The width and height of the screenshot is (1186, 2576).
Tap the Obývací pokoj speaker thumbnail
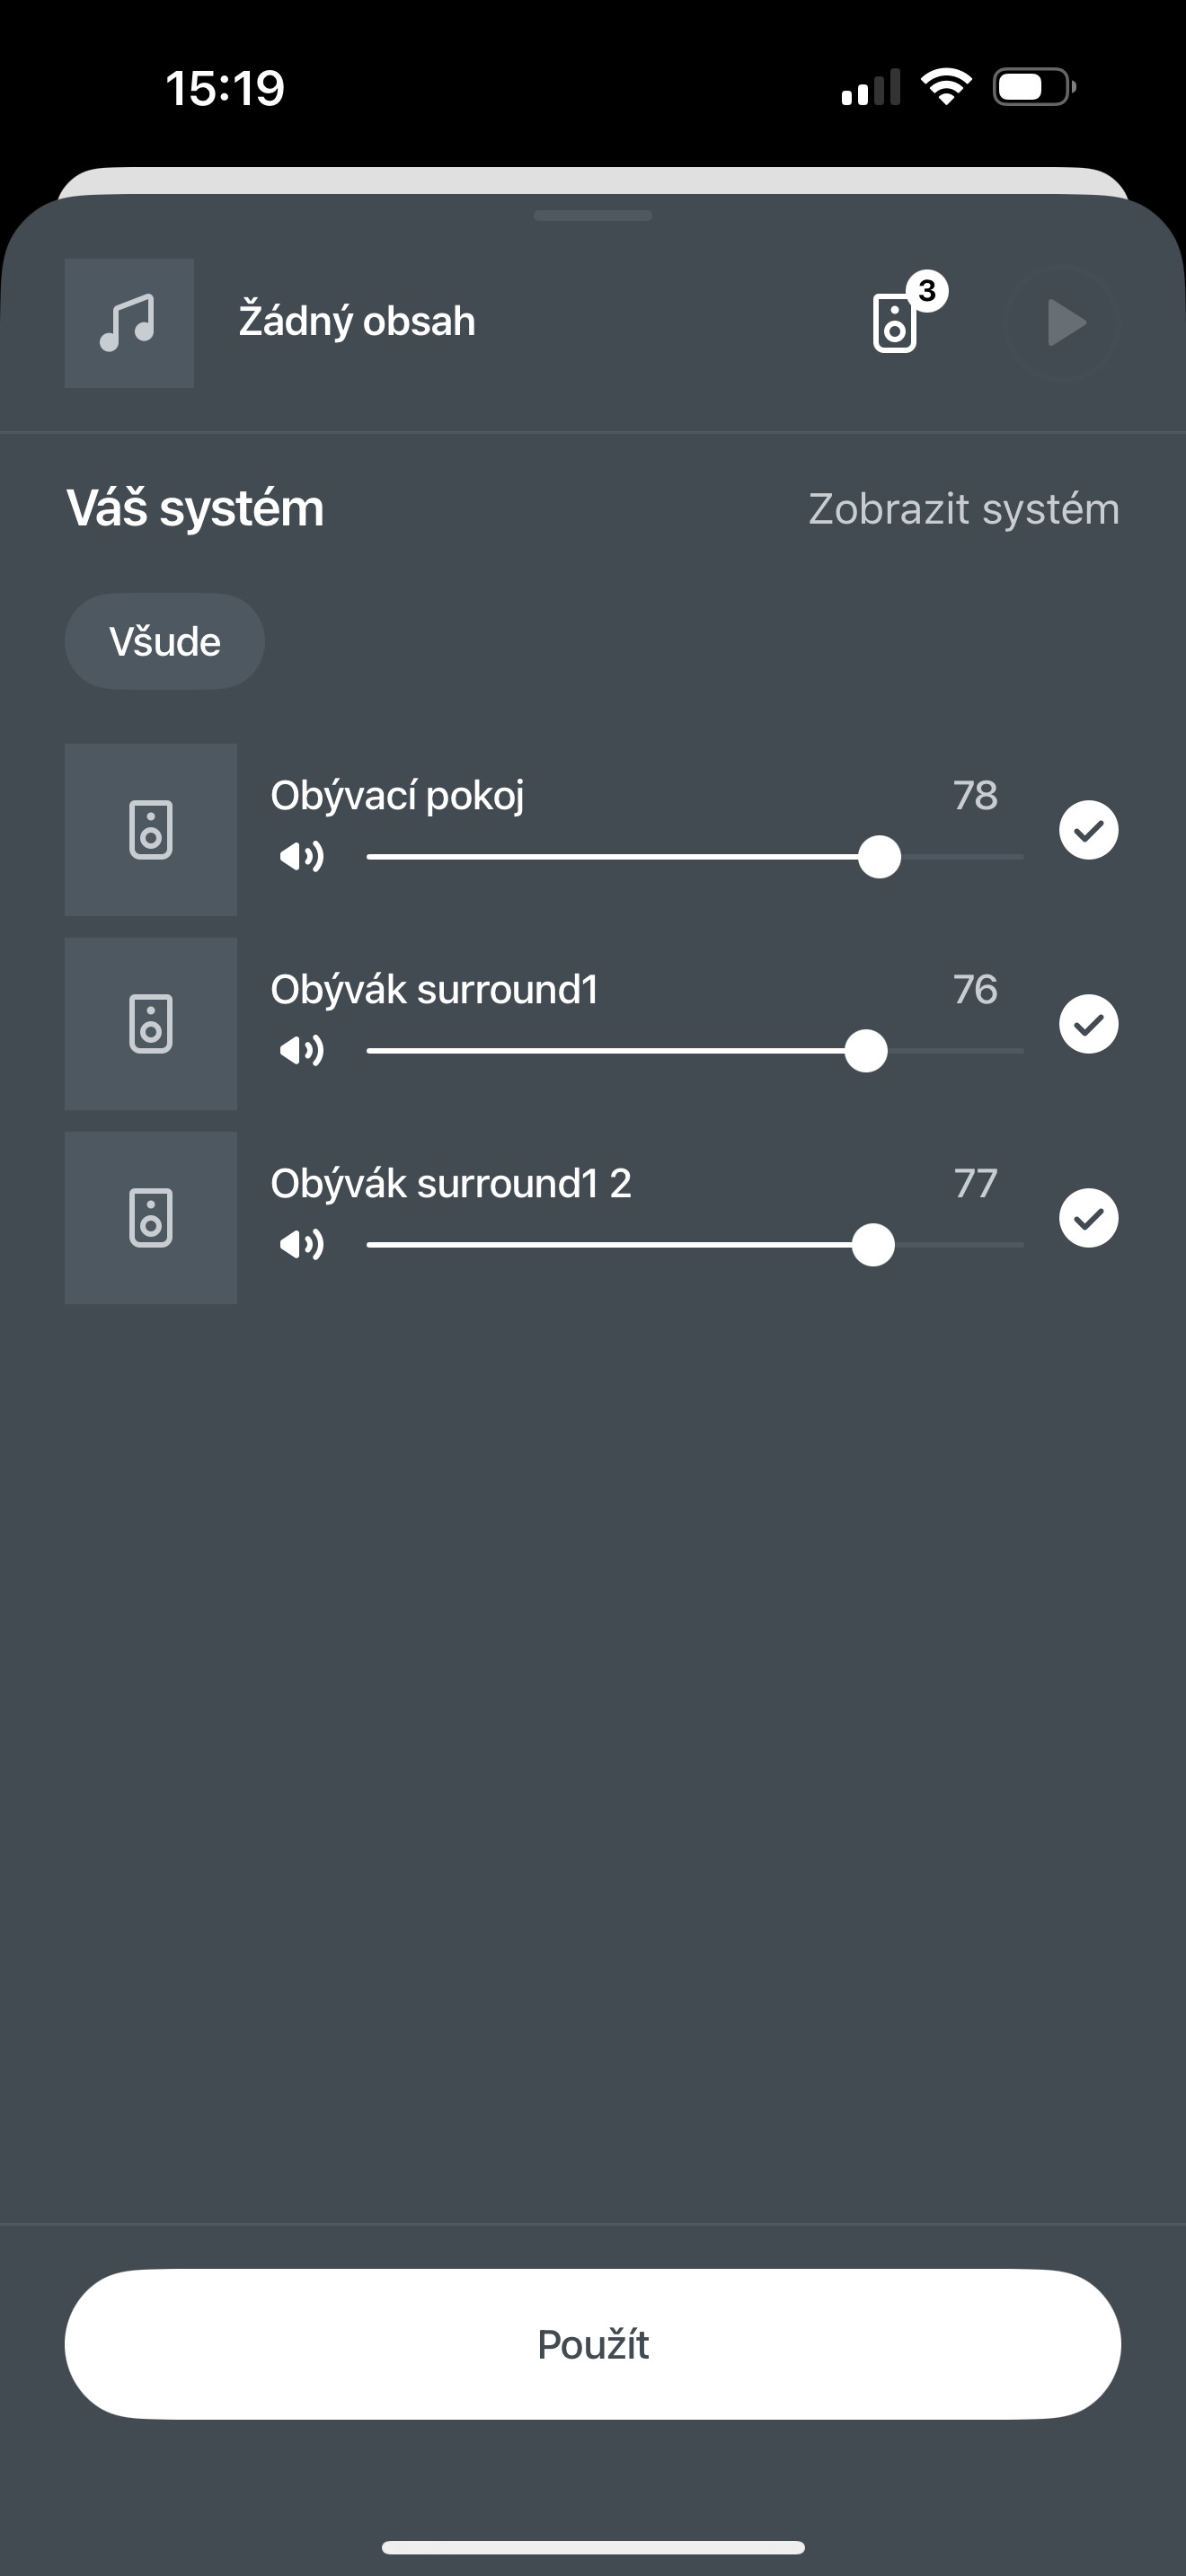coord(151,829)
